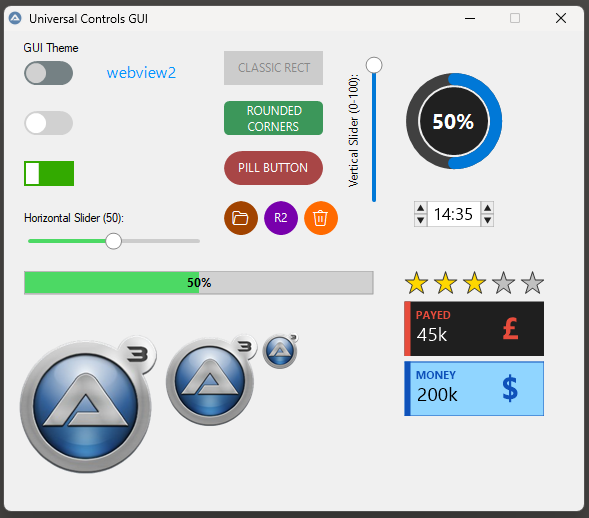Image resolution: width=589 pixels, height=518 pixels.
Task: Click the ROUNDED CORNERS green button
Action: (x=273, y=118)
